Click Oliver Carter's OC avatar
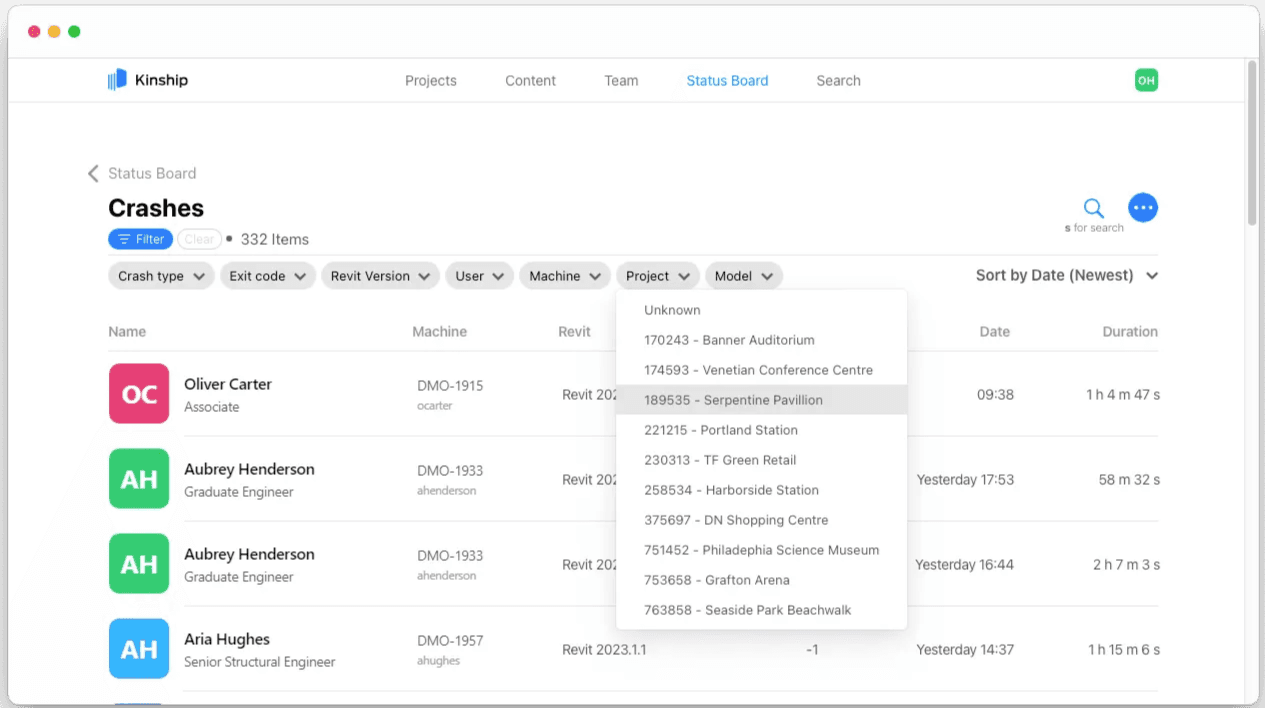 pos(139,394)
